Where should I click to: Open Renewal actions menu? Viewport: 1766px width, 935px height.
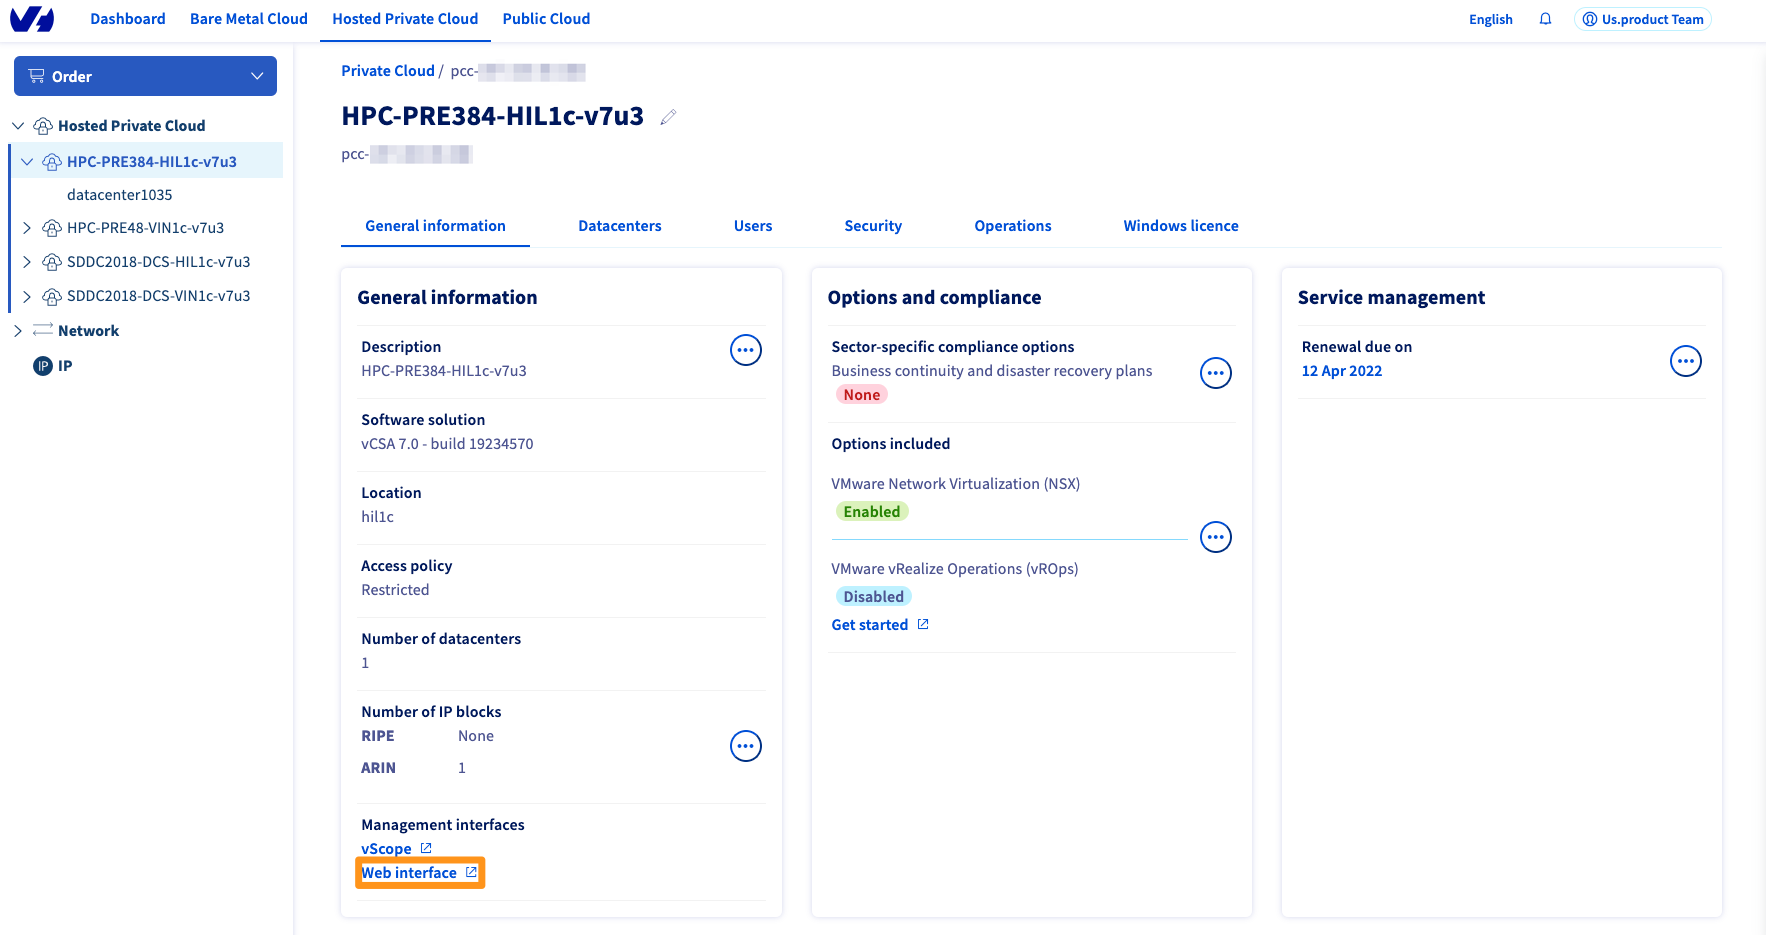tap(1686, 361)
